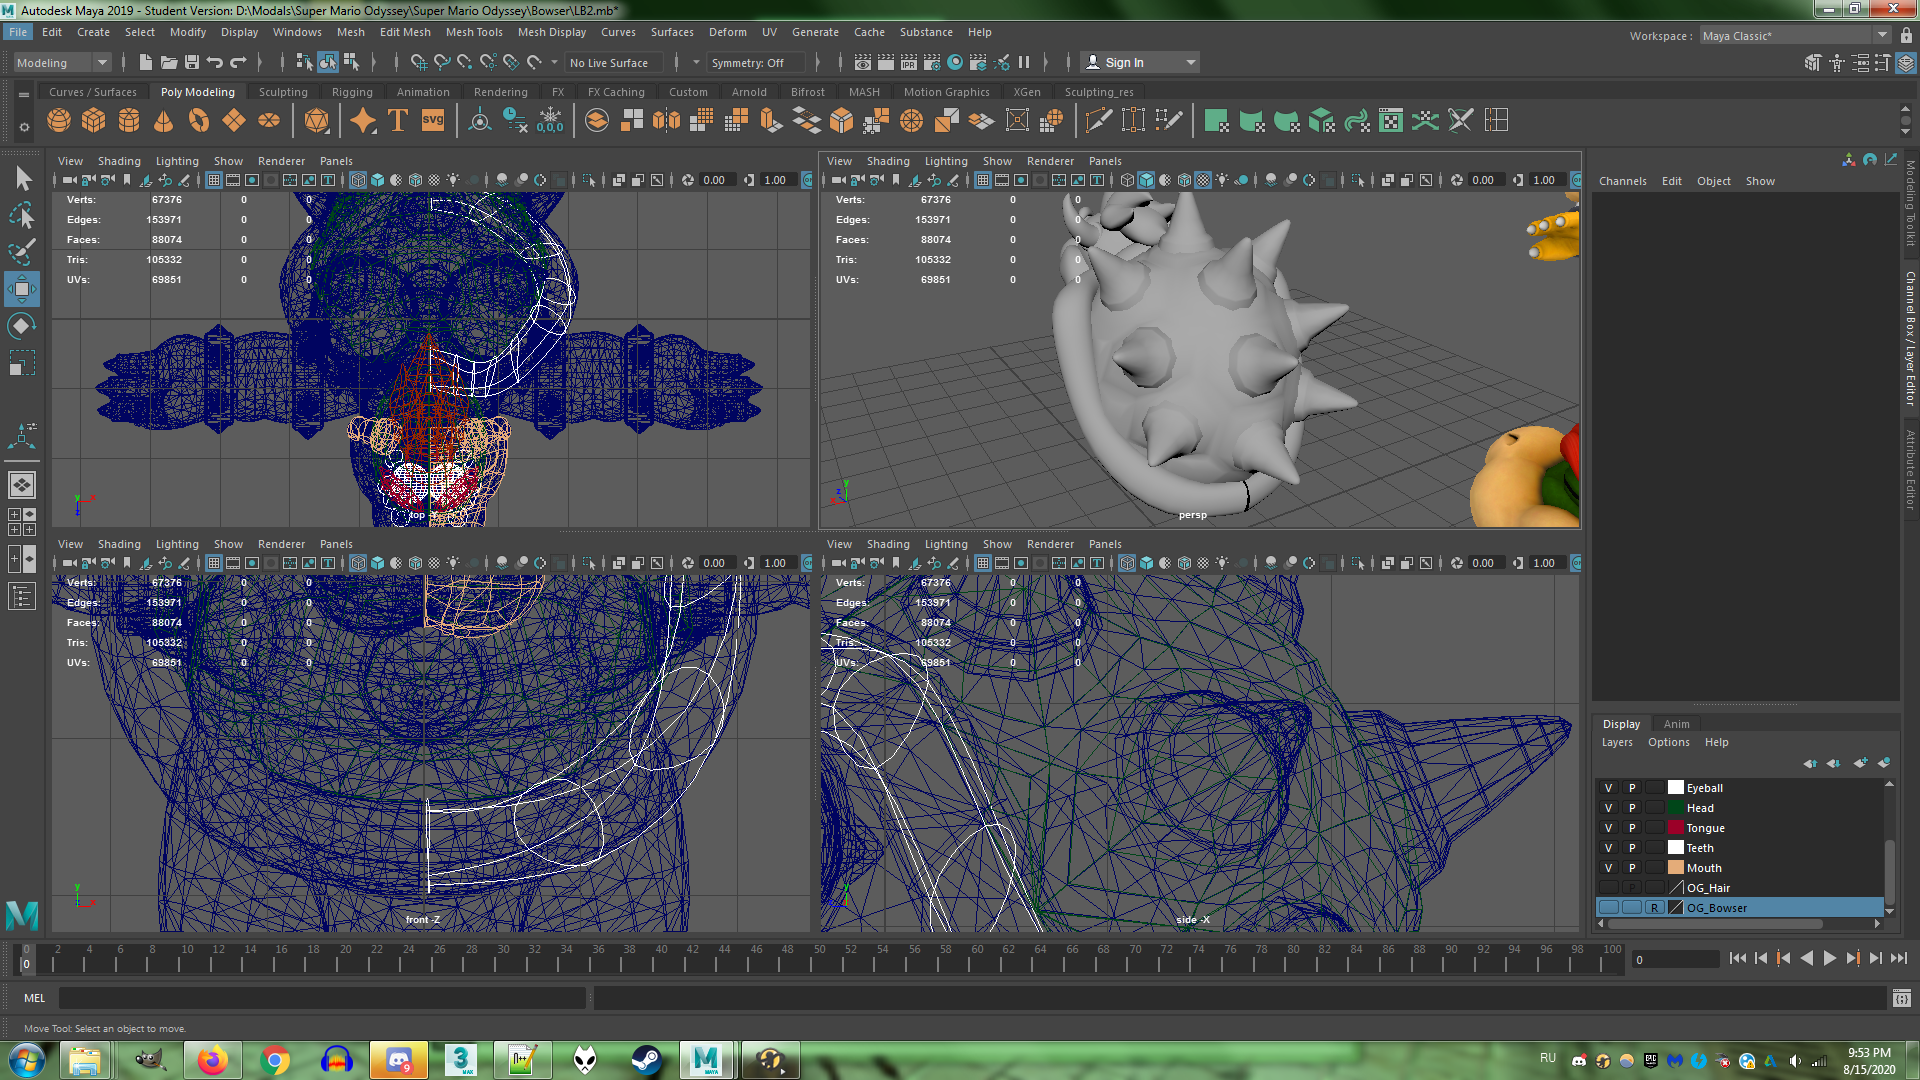Open Shading menu of perspective viewport
1920x1080 pixels.
(x=888, y=161)
